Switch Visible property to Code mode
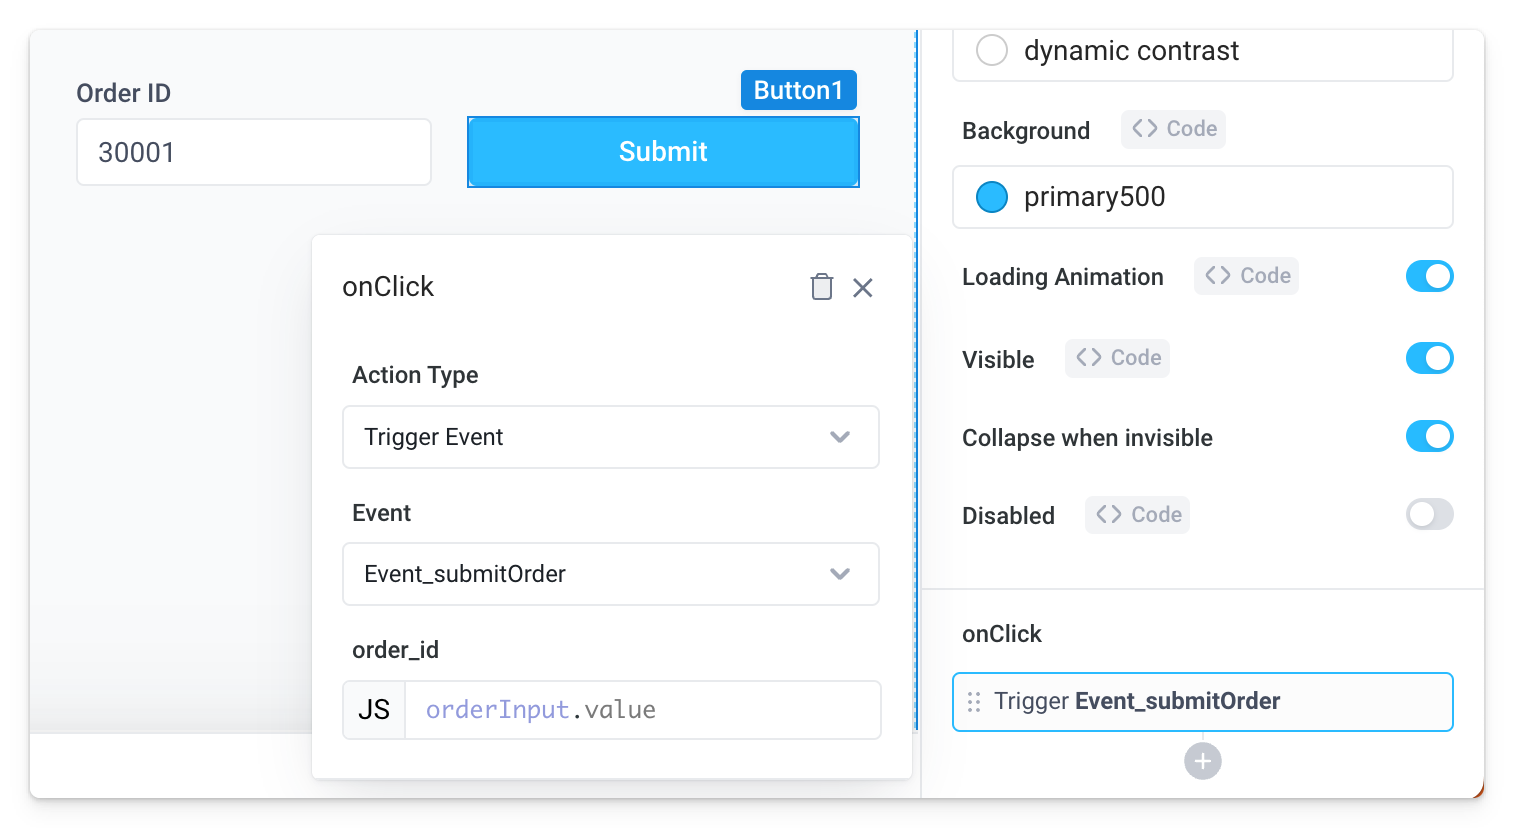The height and width of the screenshot is (828, 1514). coord(1118,358)
